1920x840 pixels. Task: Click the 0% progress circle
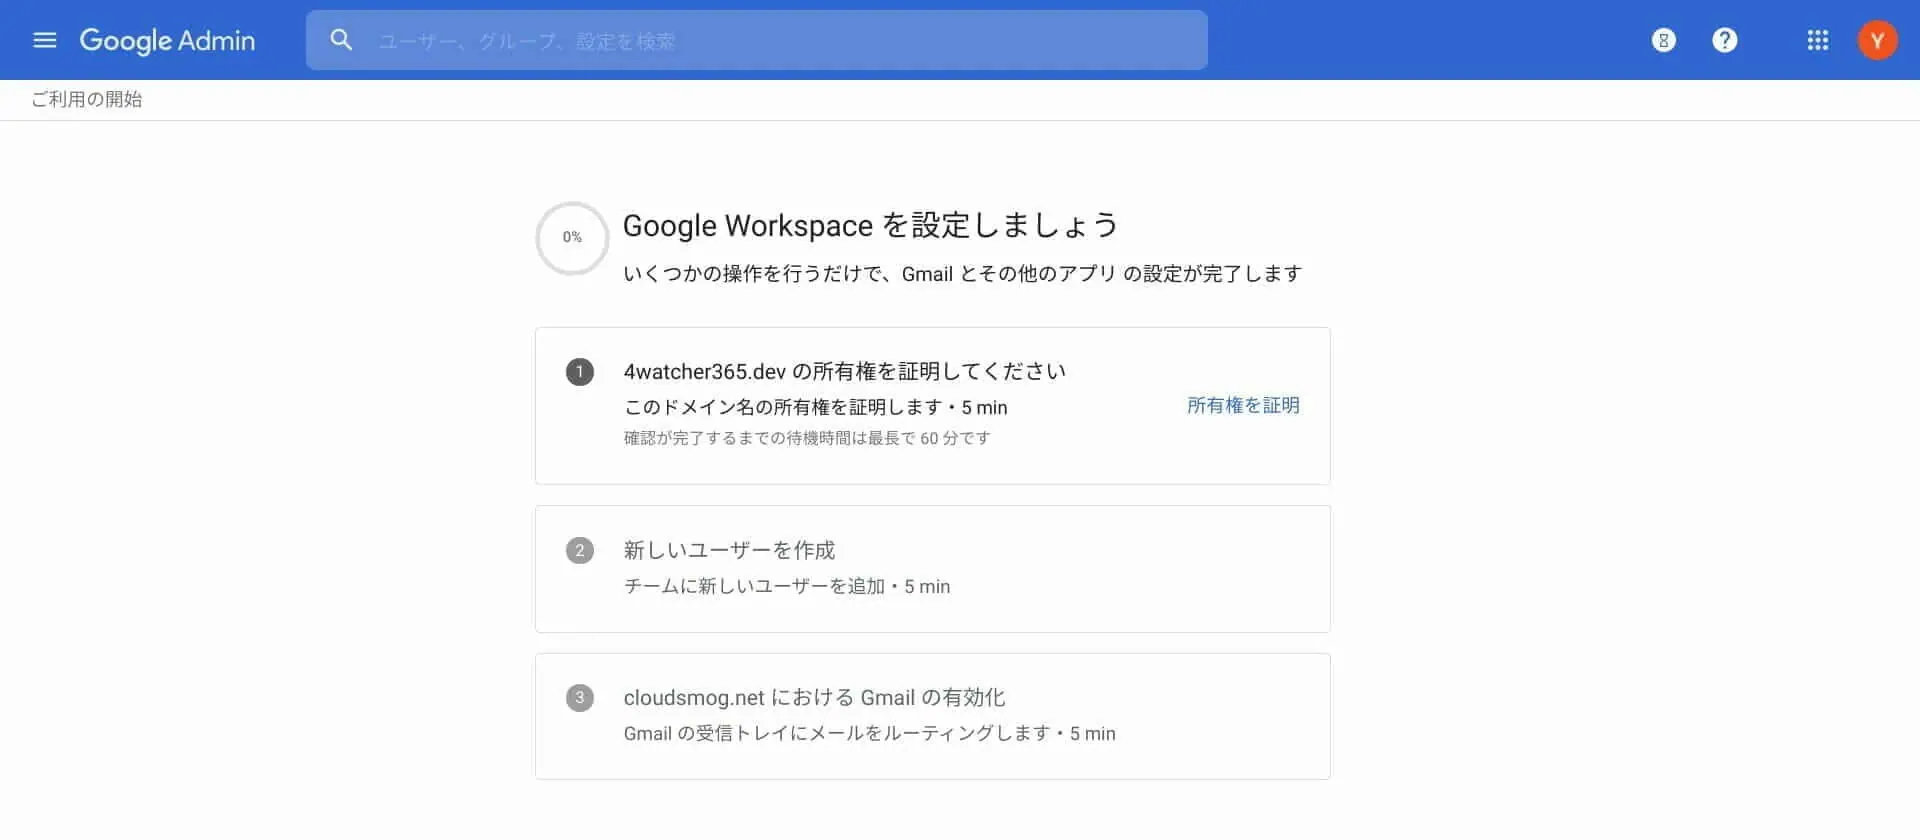point(572,238)
